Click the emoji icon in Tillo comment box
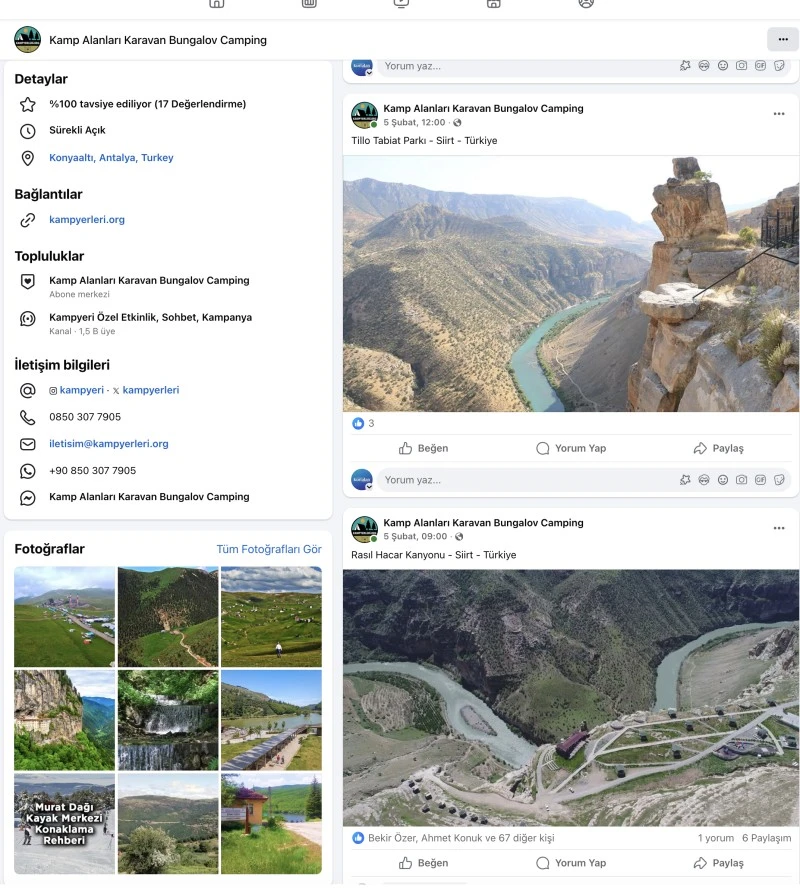 [723, 480]
